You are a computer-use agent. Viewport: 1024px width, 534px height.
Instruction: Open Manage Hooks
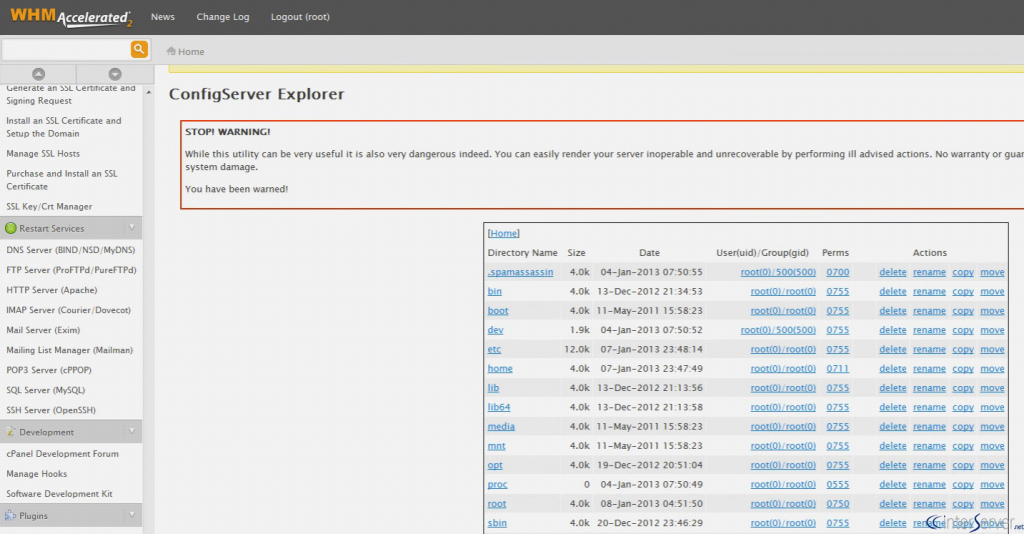click(x=37, y=474)
